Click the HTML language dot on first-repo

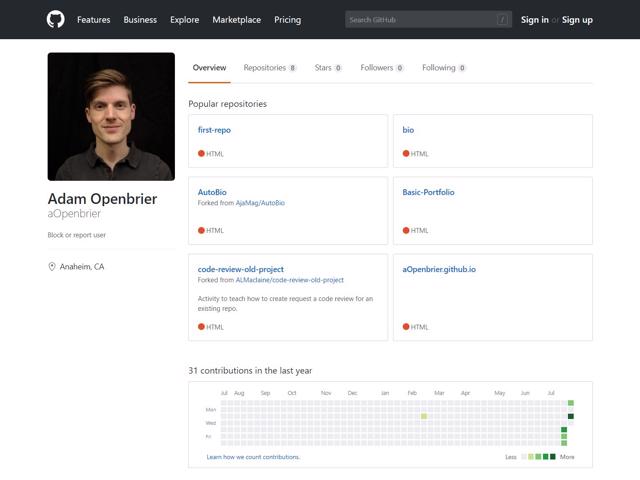pos(201,153)
